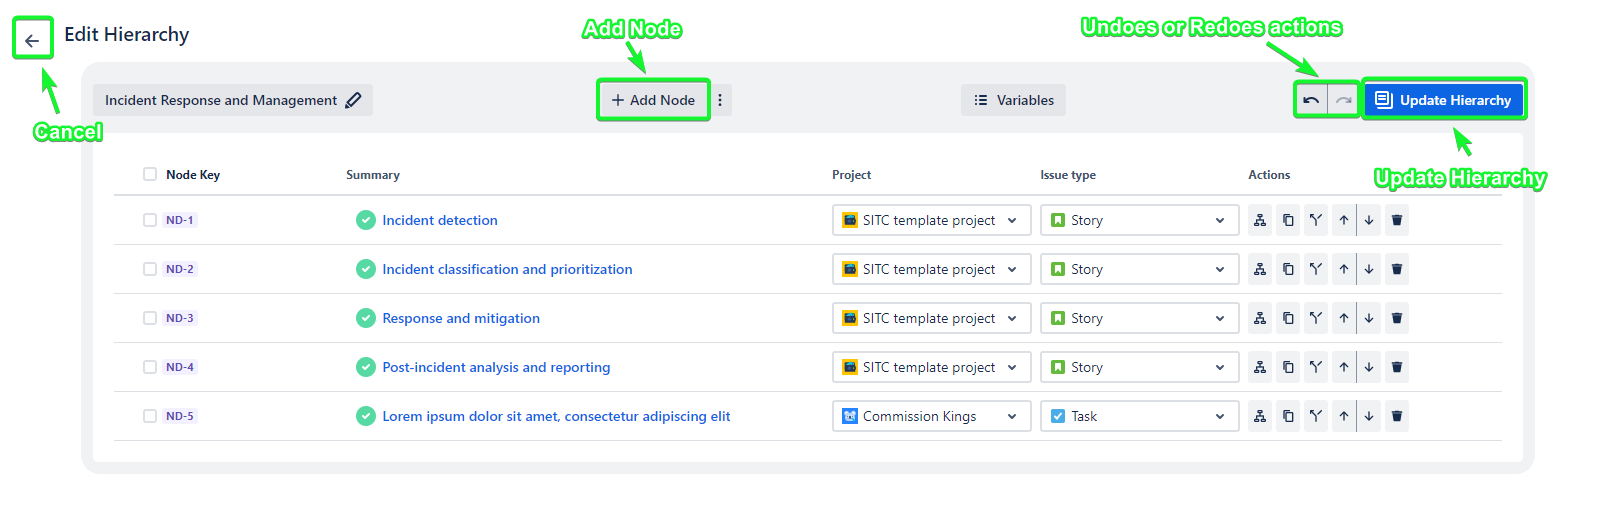
Task: Move ND-5 down with arrow icon
Action: 1369,416
